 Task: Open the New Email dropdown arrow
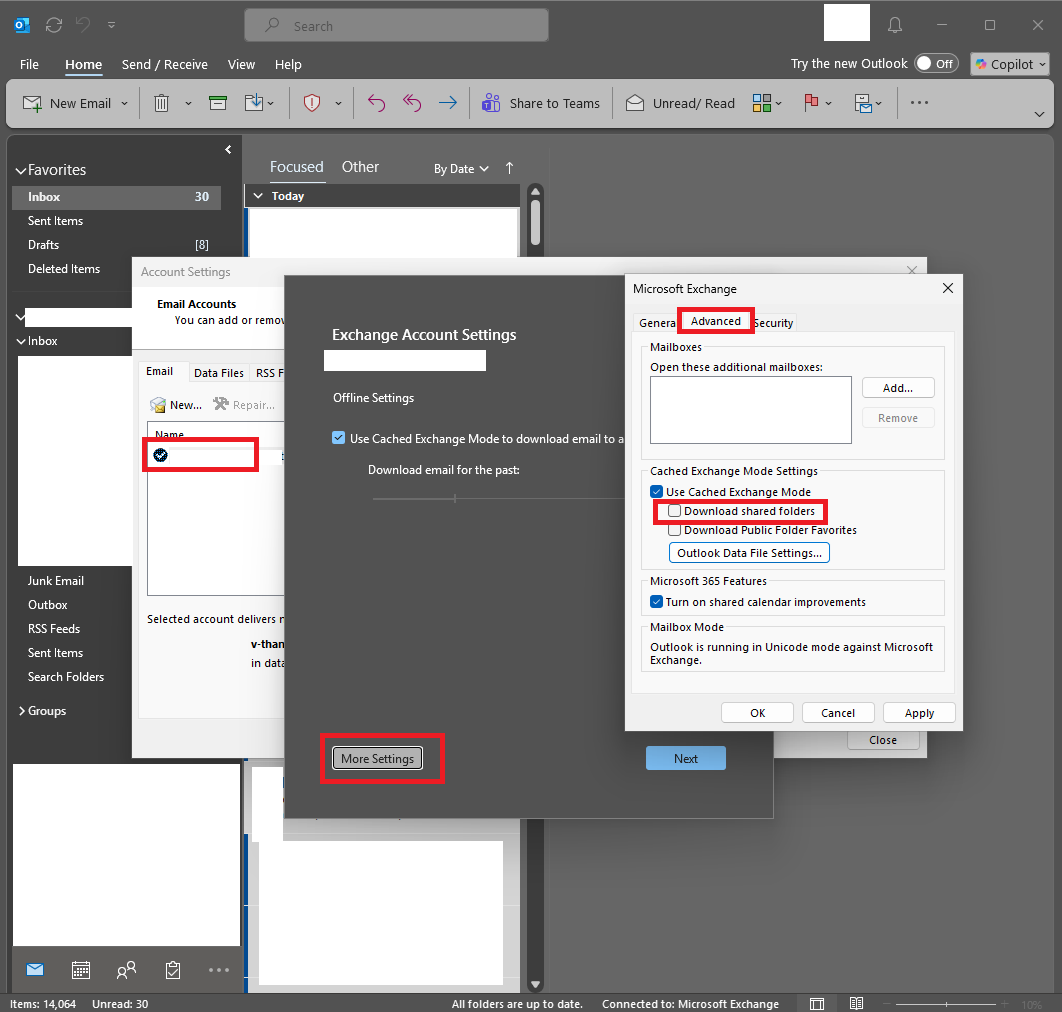(x=125, y=104)
